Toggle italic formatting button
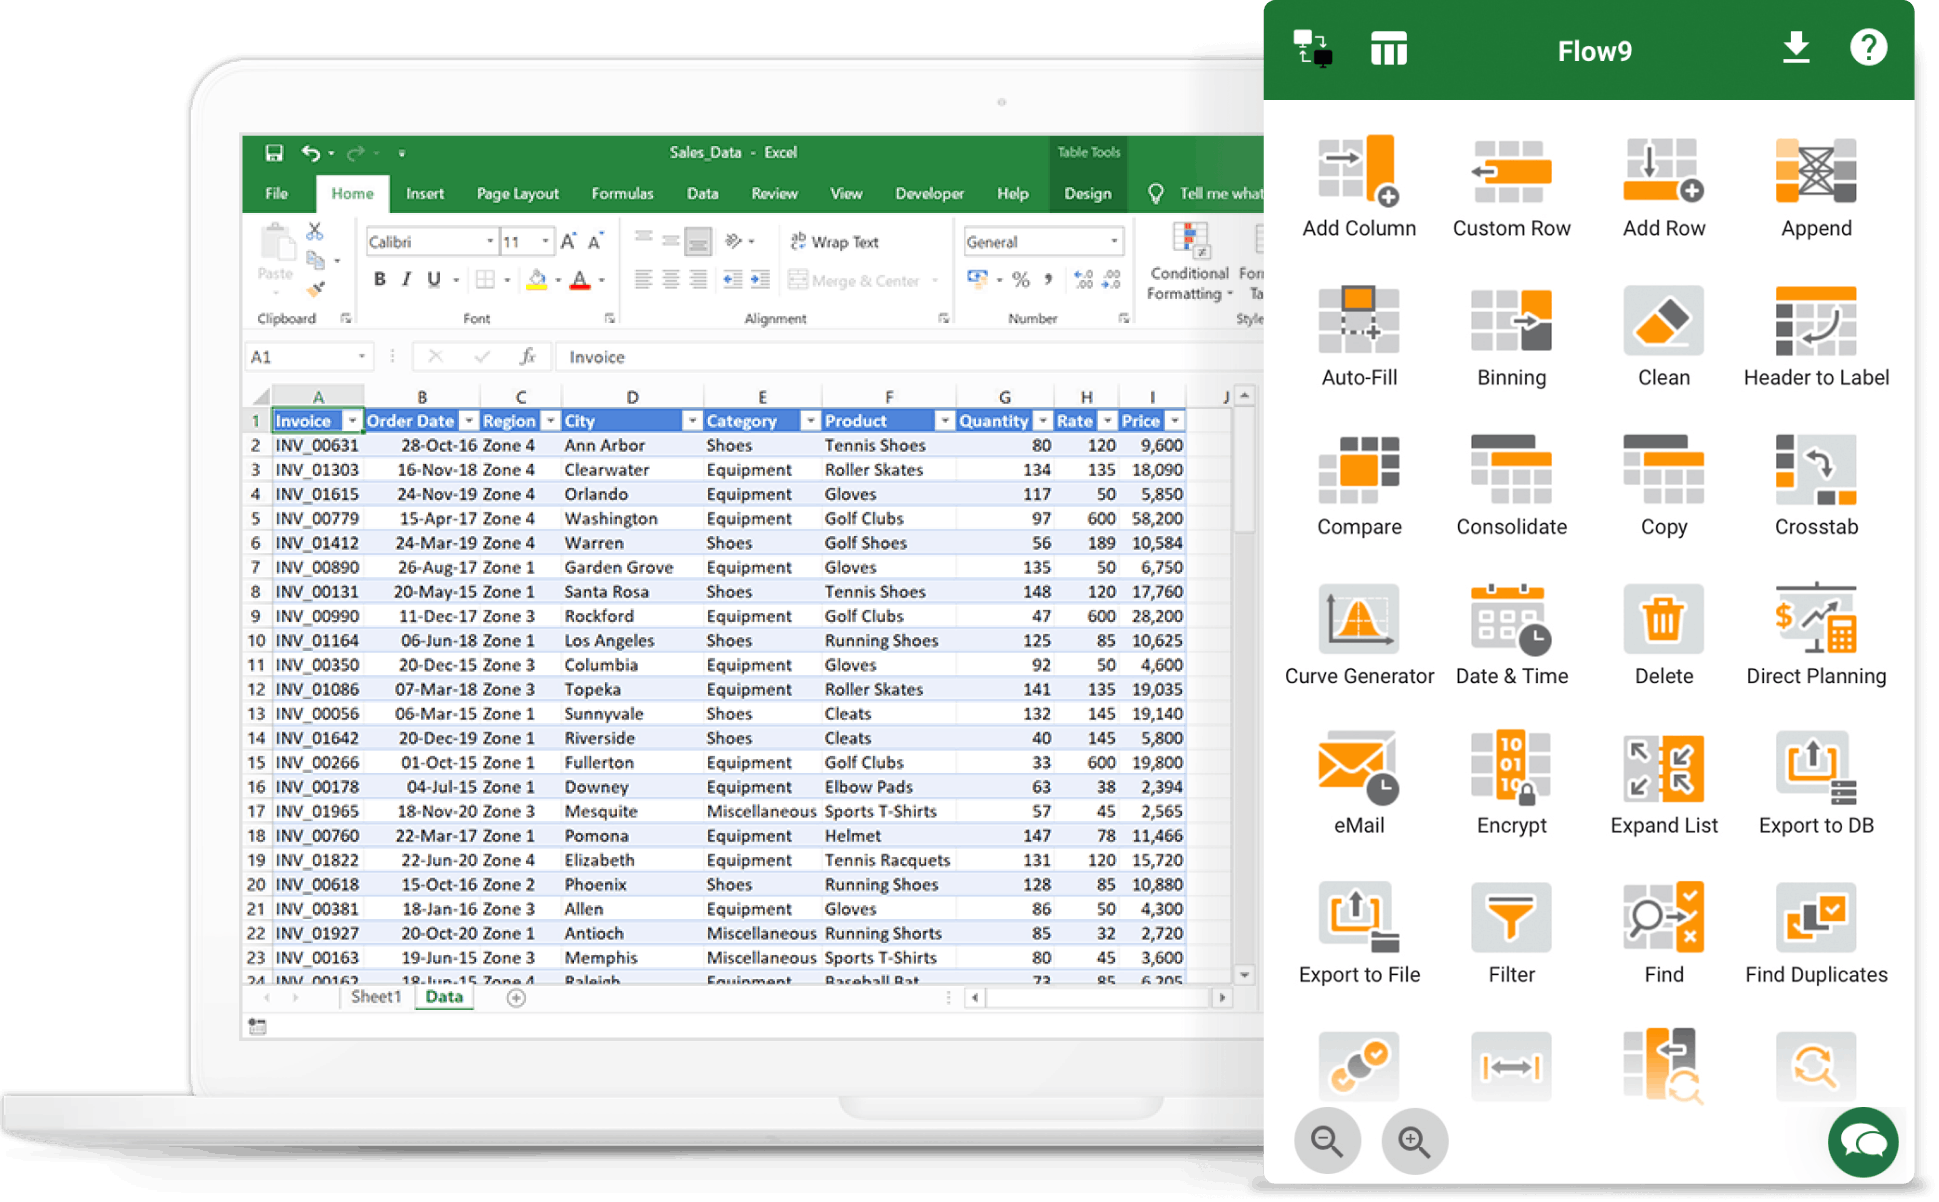The height and width of the screenshot is (1202, 1939). [406, 280]
